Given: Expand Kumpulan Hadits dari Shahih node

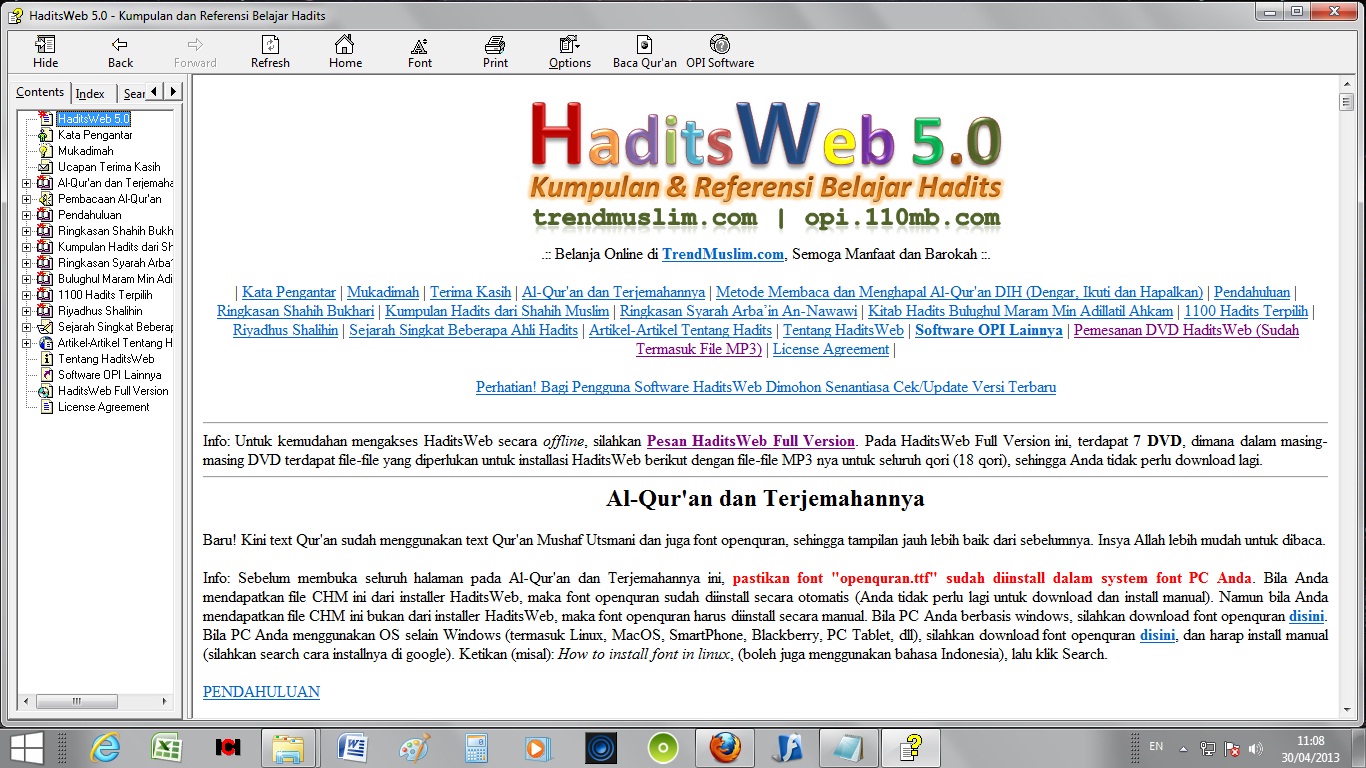Looking at the screenshot, I should coord(26,247).
